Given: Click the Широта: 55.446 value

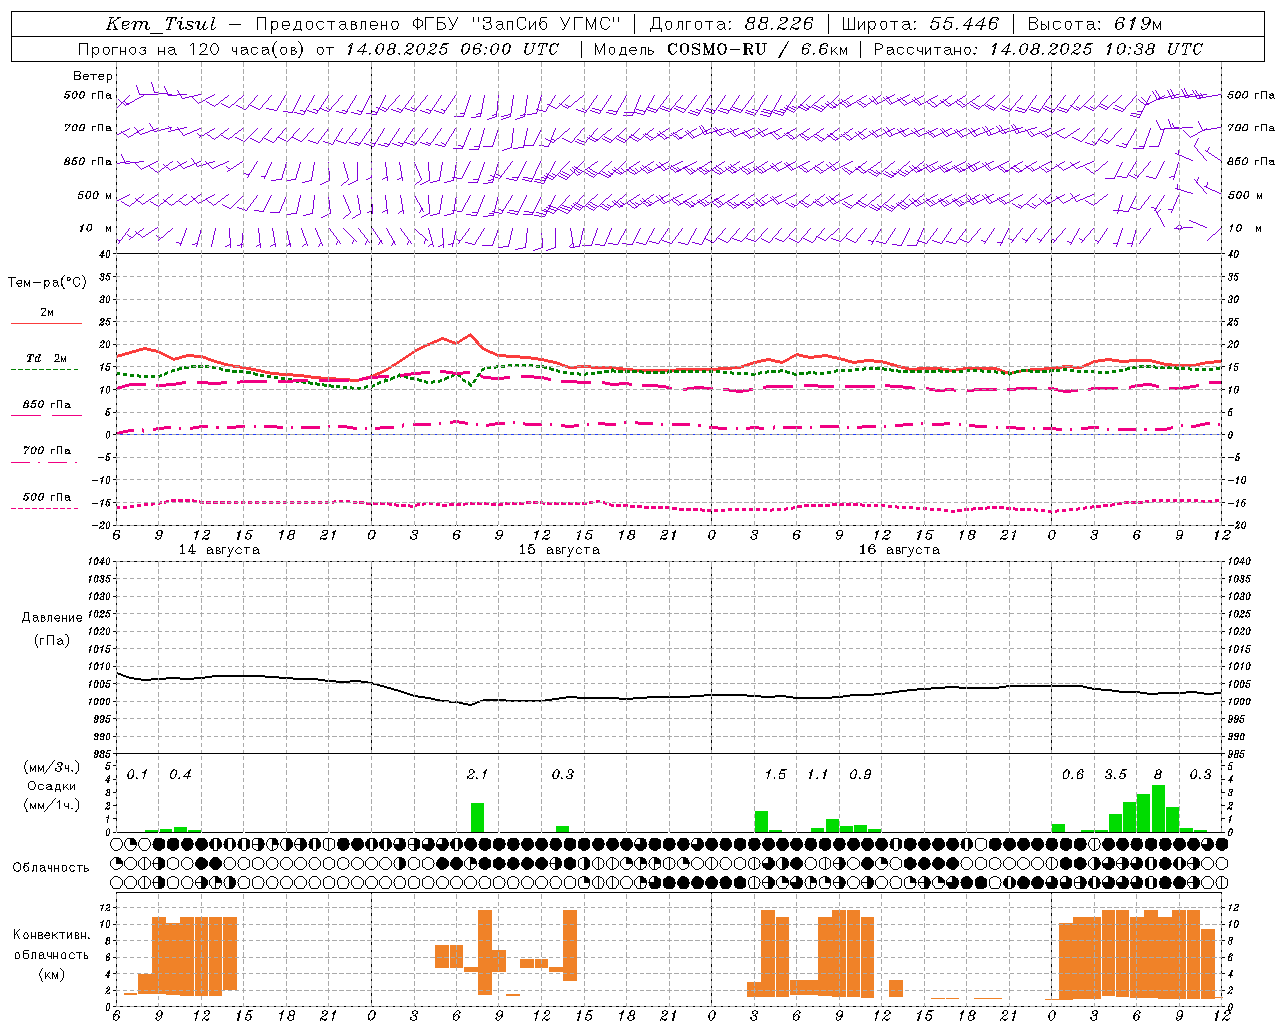Looking at the screenshot, I should click(x=920, y=25).
